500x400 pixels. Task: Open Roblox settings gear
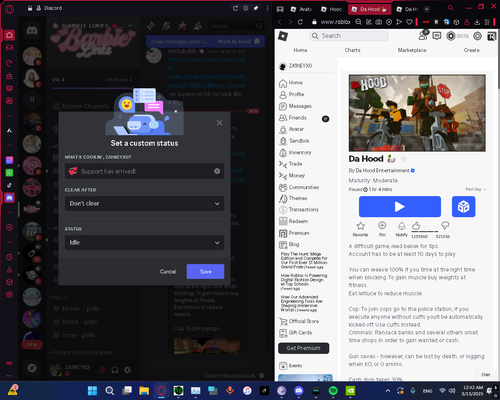[x=477, y=36]
